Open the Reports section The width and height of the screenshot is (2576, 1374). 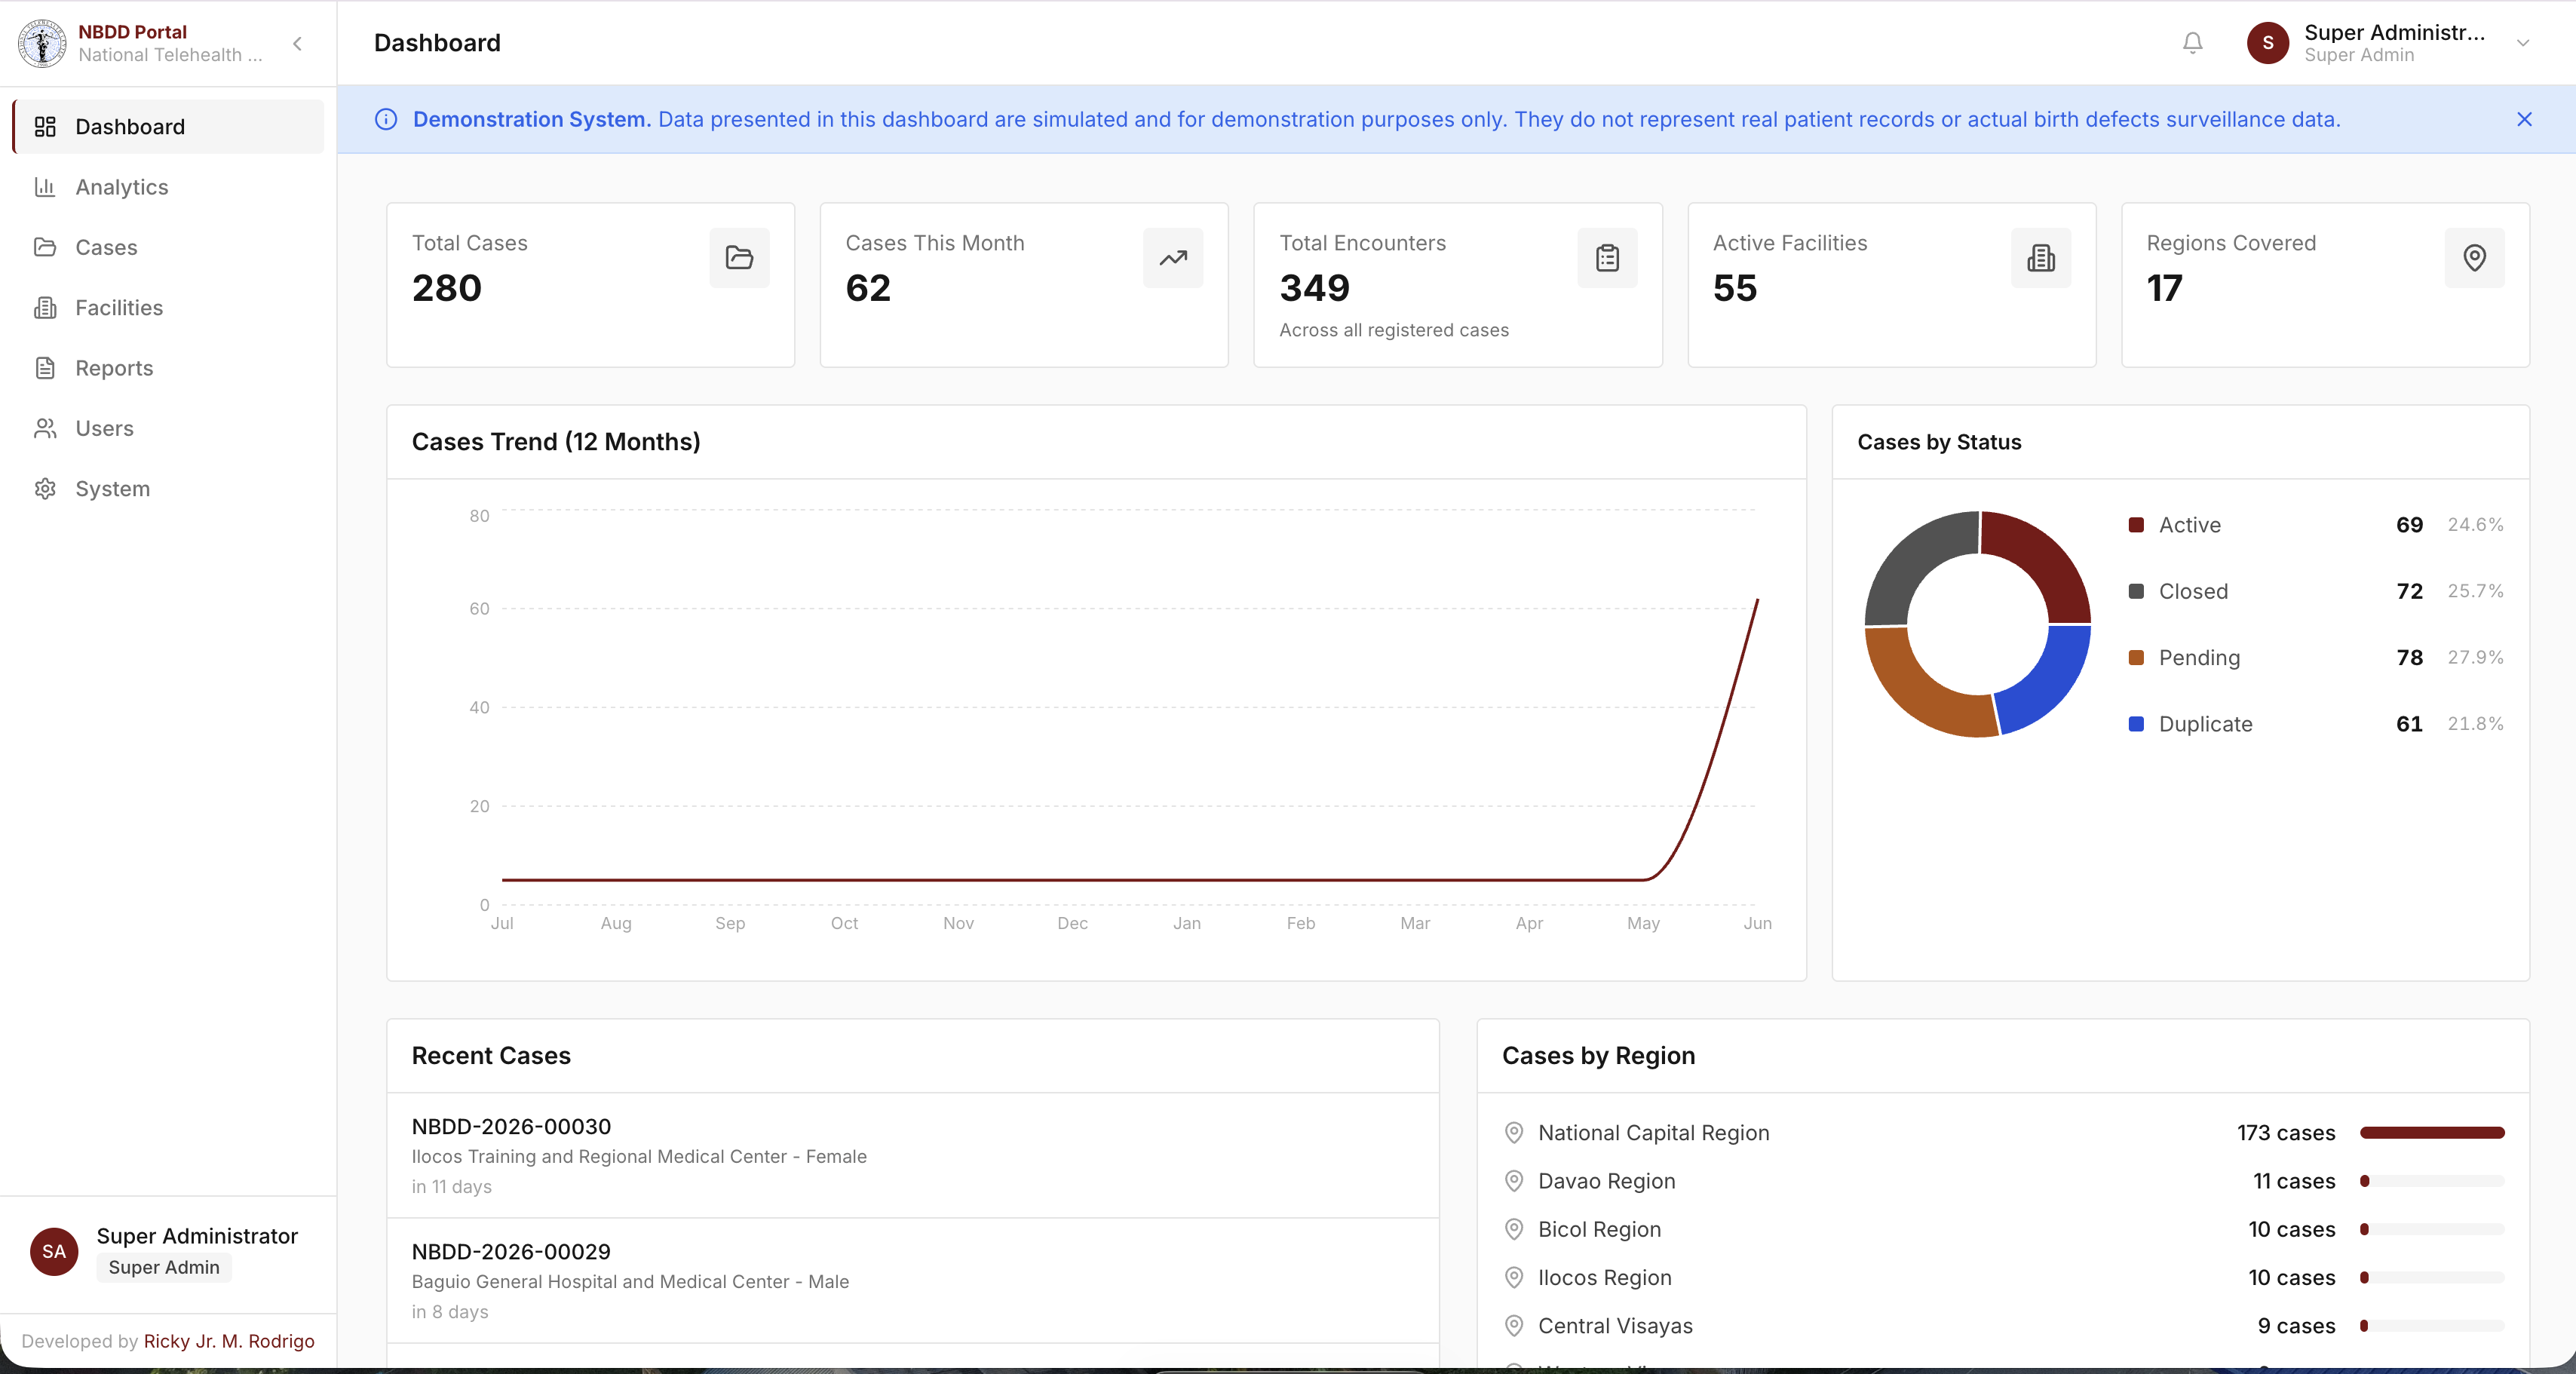click(168, 368)
